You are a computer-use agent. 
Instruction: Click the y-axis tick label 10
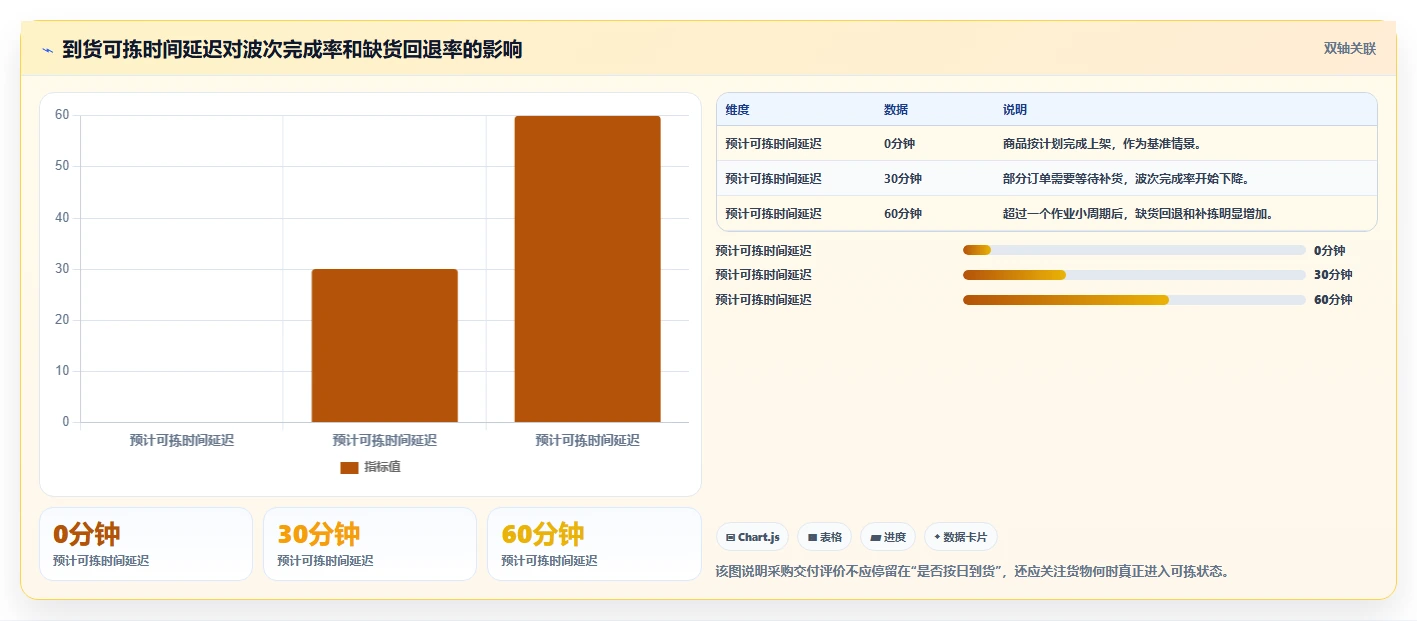62,371
